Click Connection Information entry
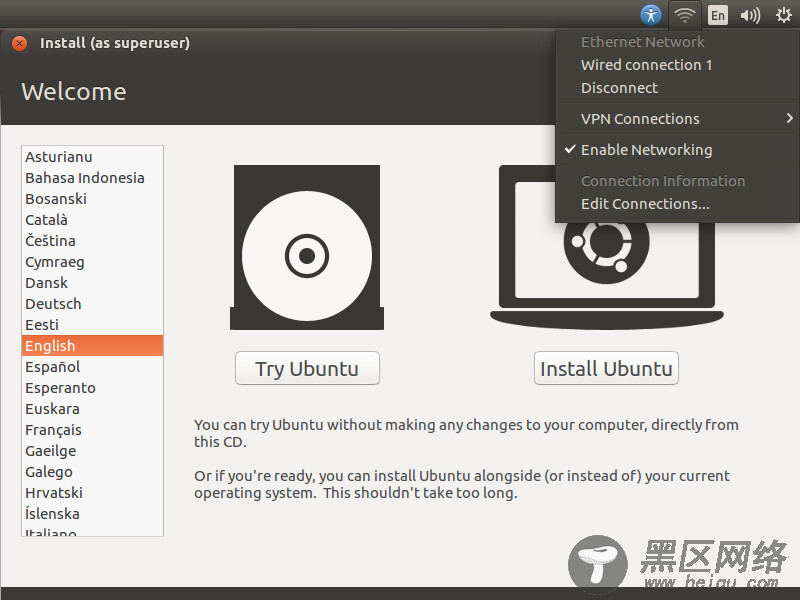Image resolution: width=800 pixels, height=600 pixels. 677,181
